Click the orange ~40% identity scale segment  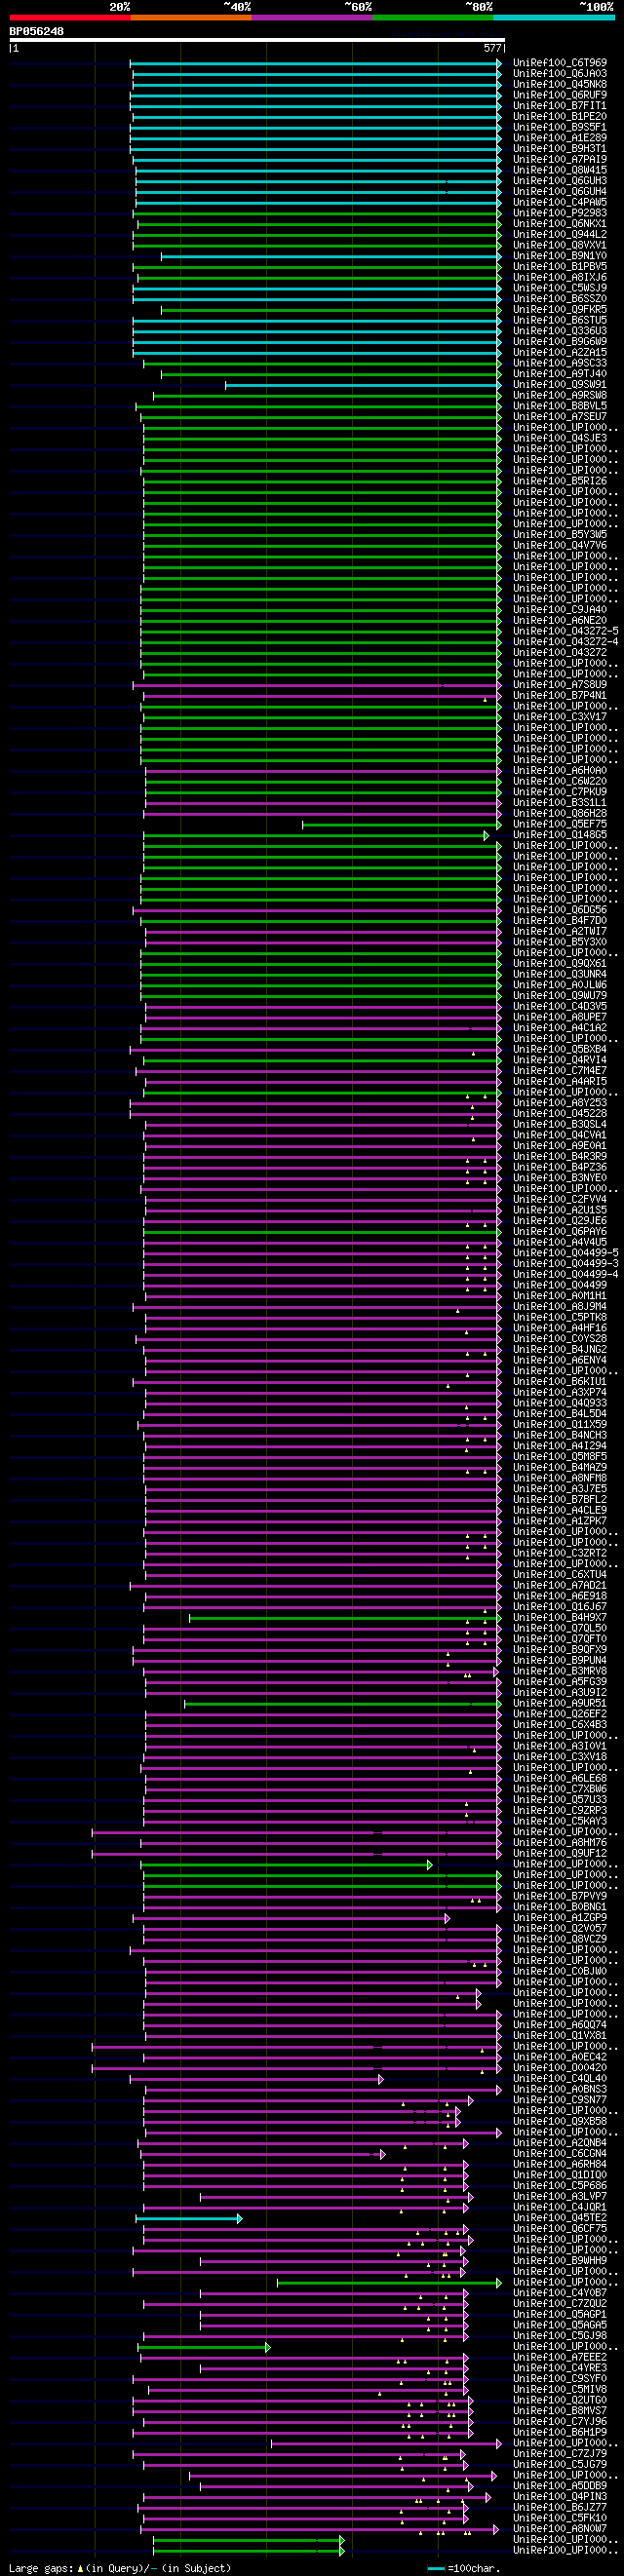click(x=191, y=17)
